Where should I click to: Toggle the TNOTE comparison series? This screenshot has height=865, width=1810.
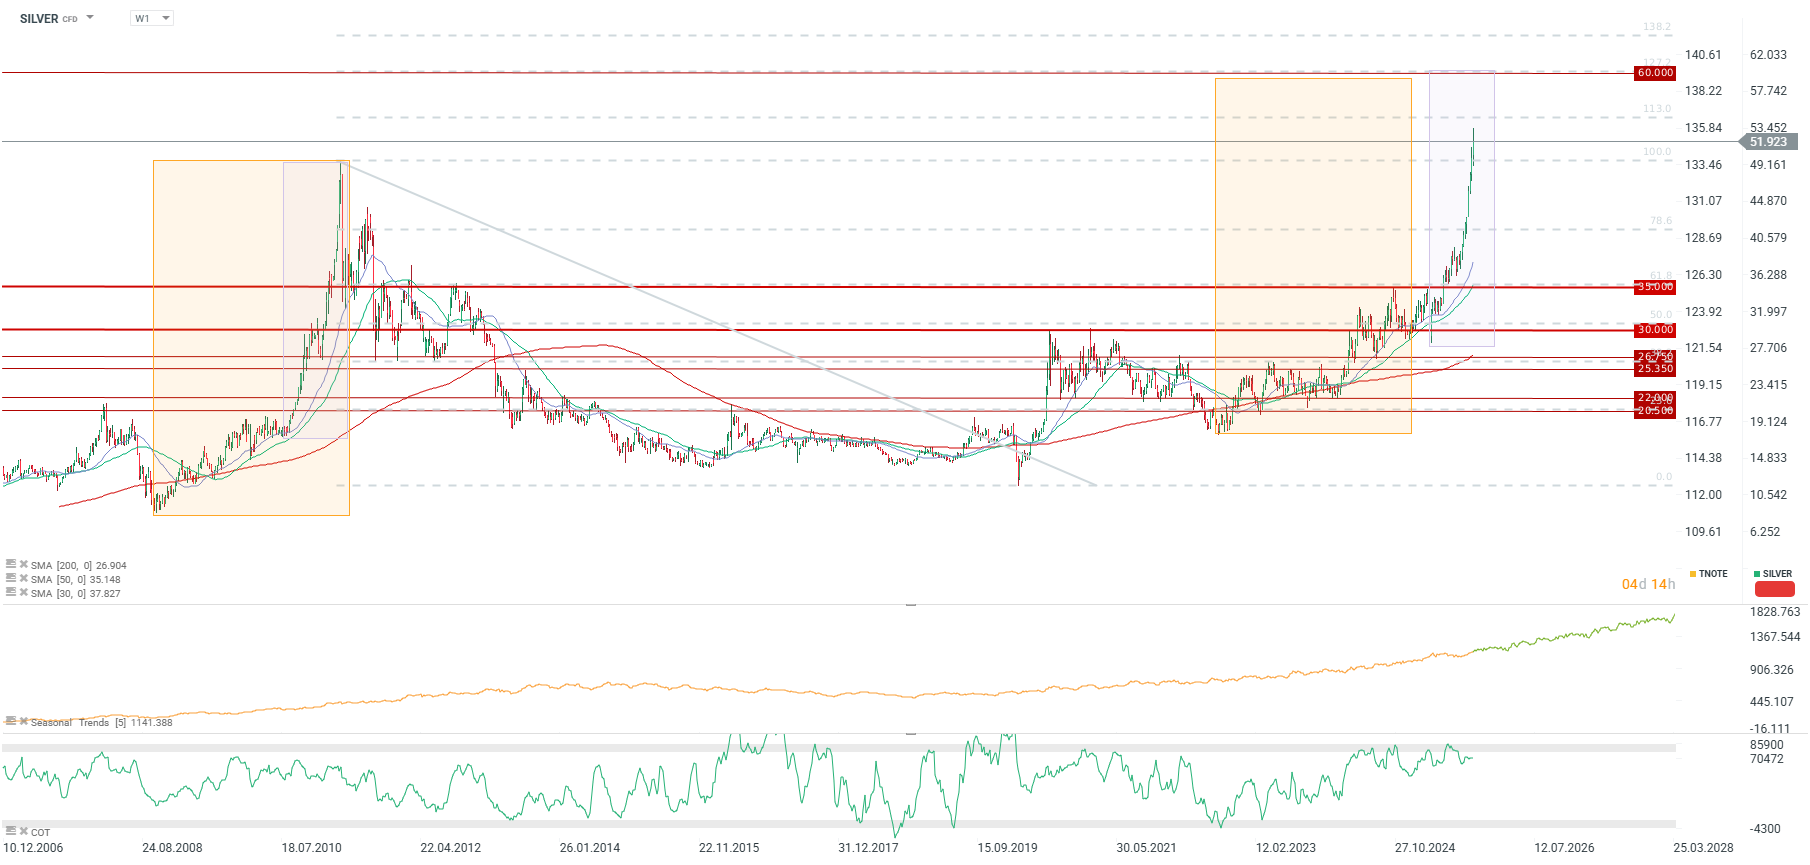tap(1708, 574)
